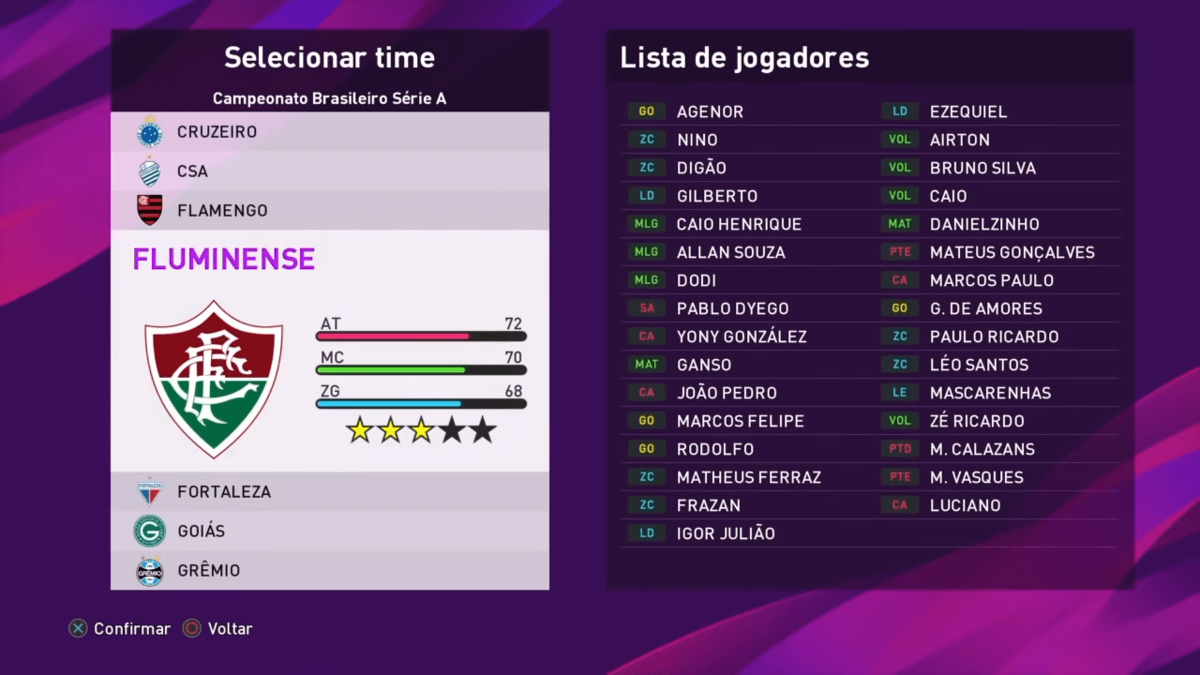Click the Campeonato Brasileiro Série A header
The image size is (1200, 675).
pos(330,99)
